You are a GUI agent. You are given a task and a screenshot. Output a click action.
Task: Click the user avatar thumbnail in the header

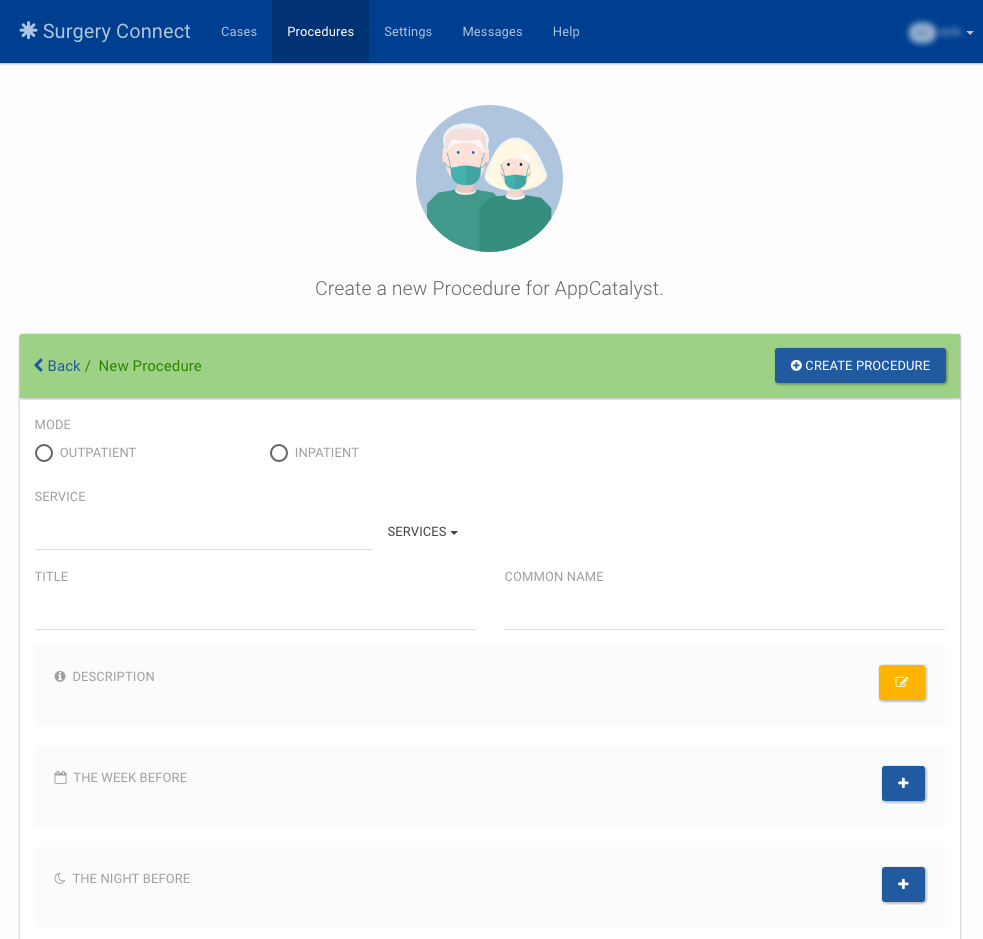click(x=921, y=32)
